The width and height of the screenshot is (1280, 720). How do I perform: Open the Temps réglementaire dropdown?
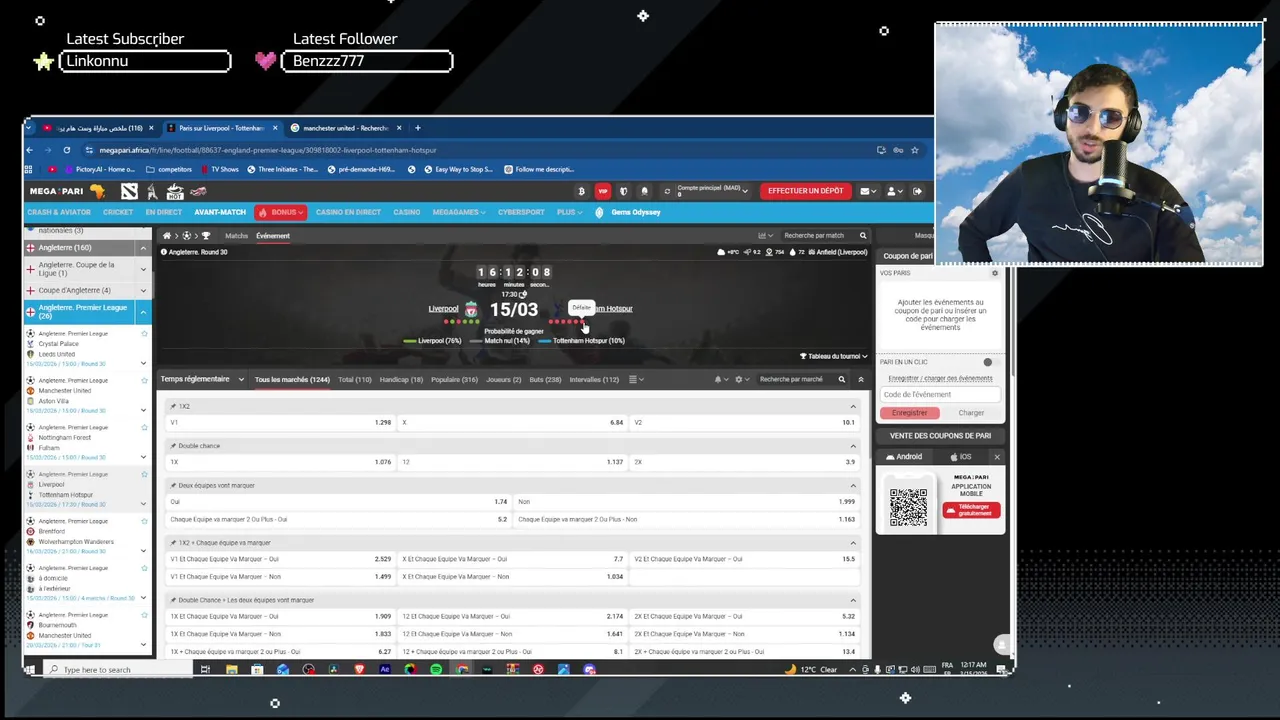click(202, 379)
